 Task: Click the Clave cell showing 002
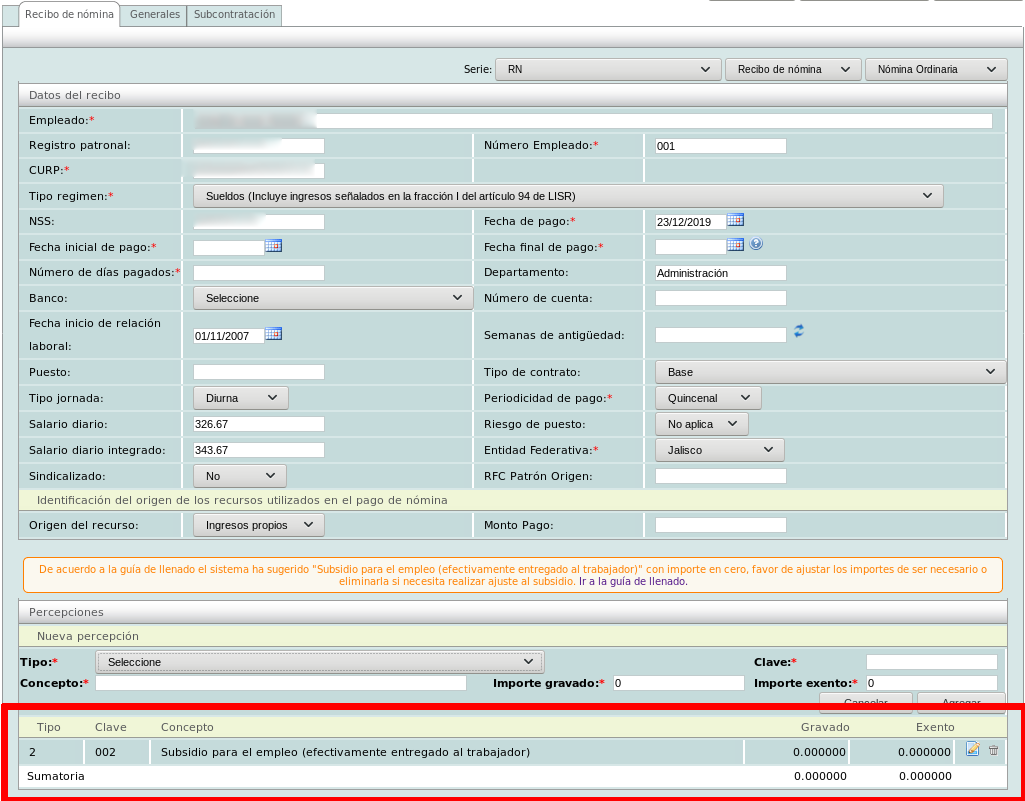click(x=105, y=752)
